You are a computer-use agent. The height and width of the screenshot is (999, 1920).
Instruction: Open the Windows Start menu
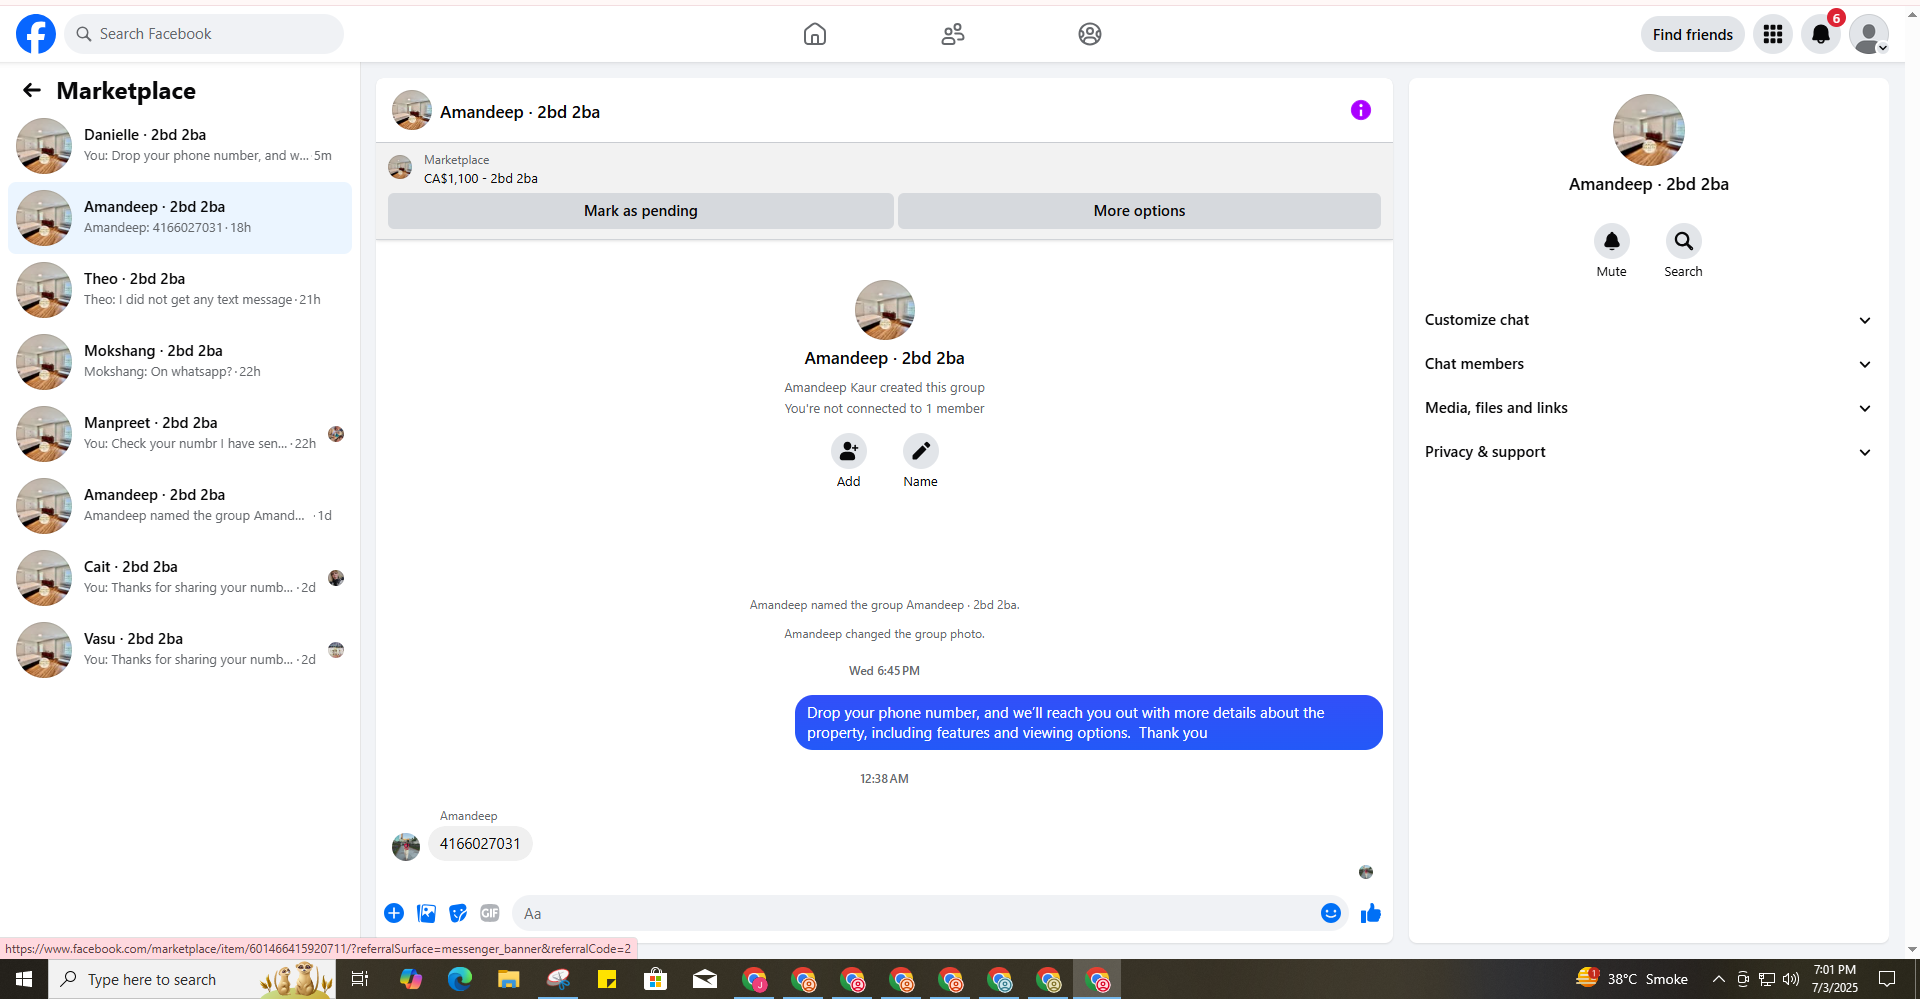tap(24, 979)
